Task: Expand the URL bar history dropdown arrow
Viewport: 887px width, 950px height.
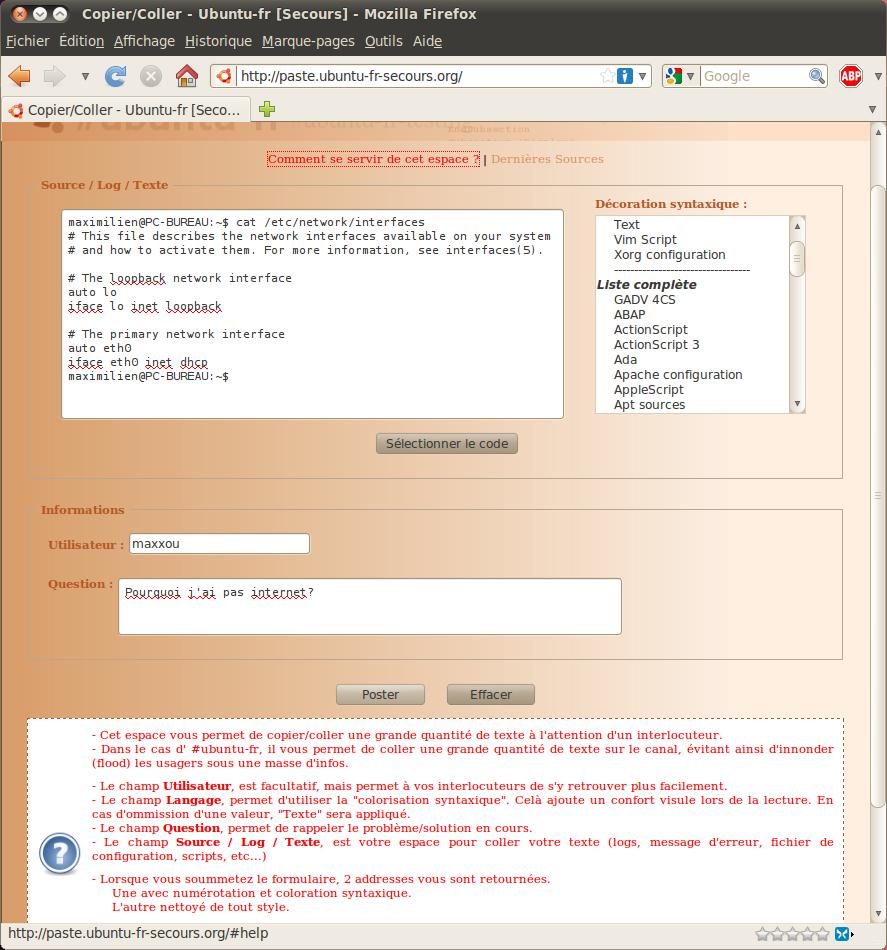Action: click(643, 76)
